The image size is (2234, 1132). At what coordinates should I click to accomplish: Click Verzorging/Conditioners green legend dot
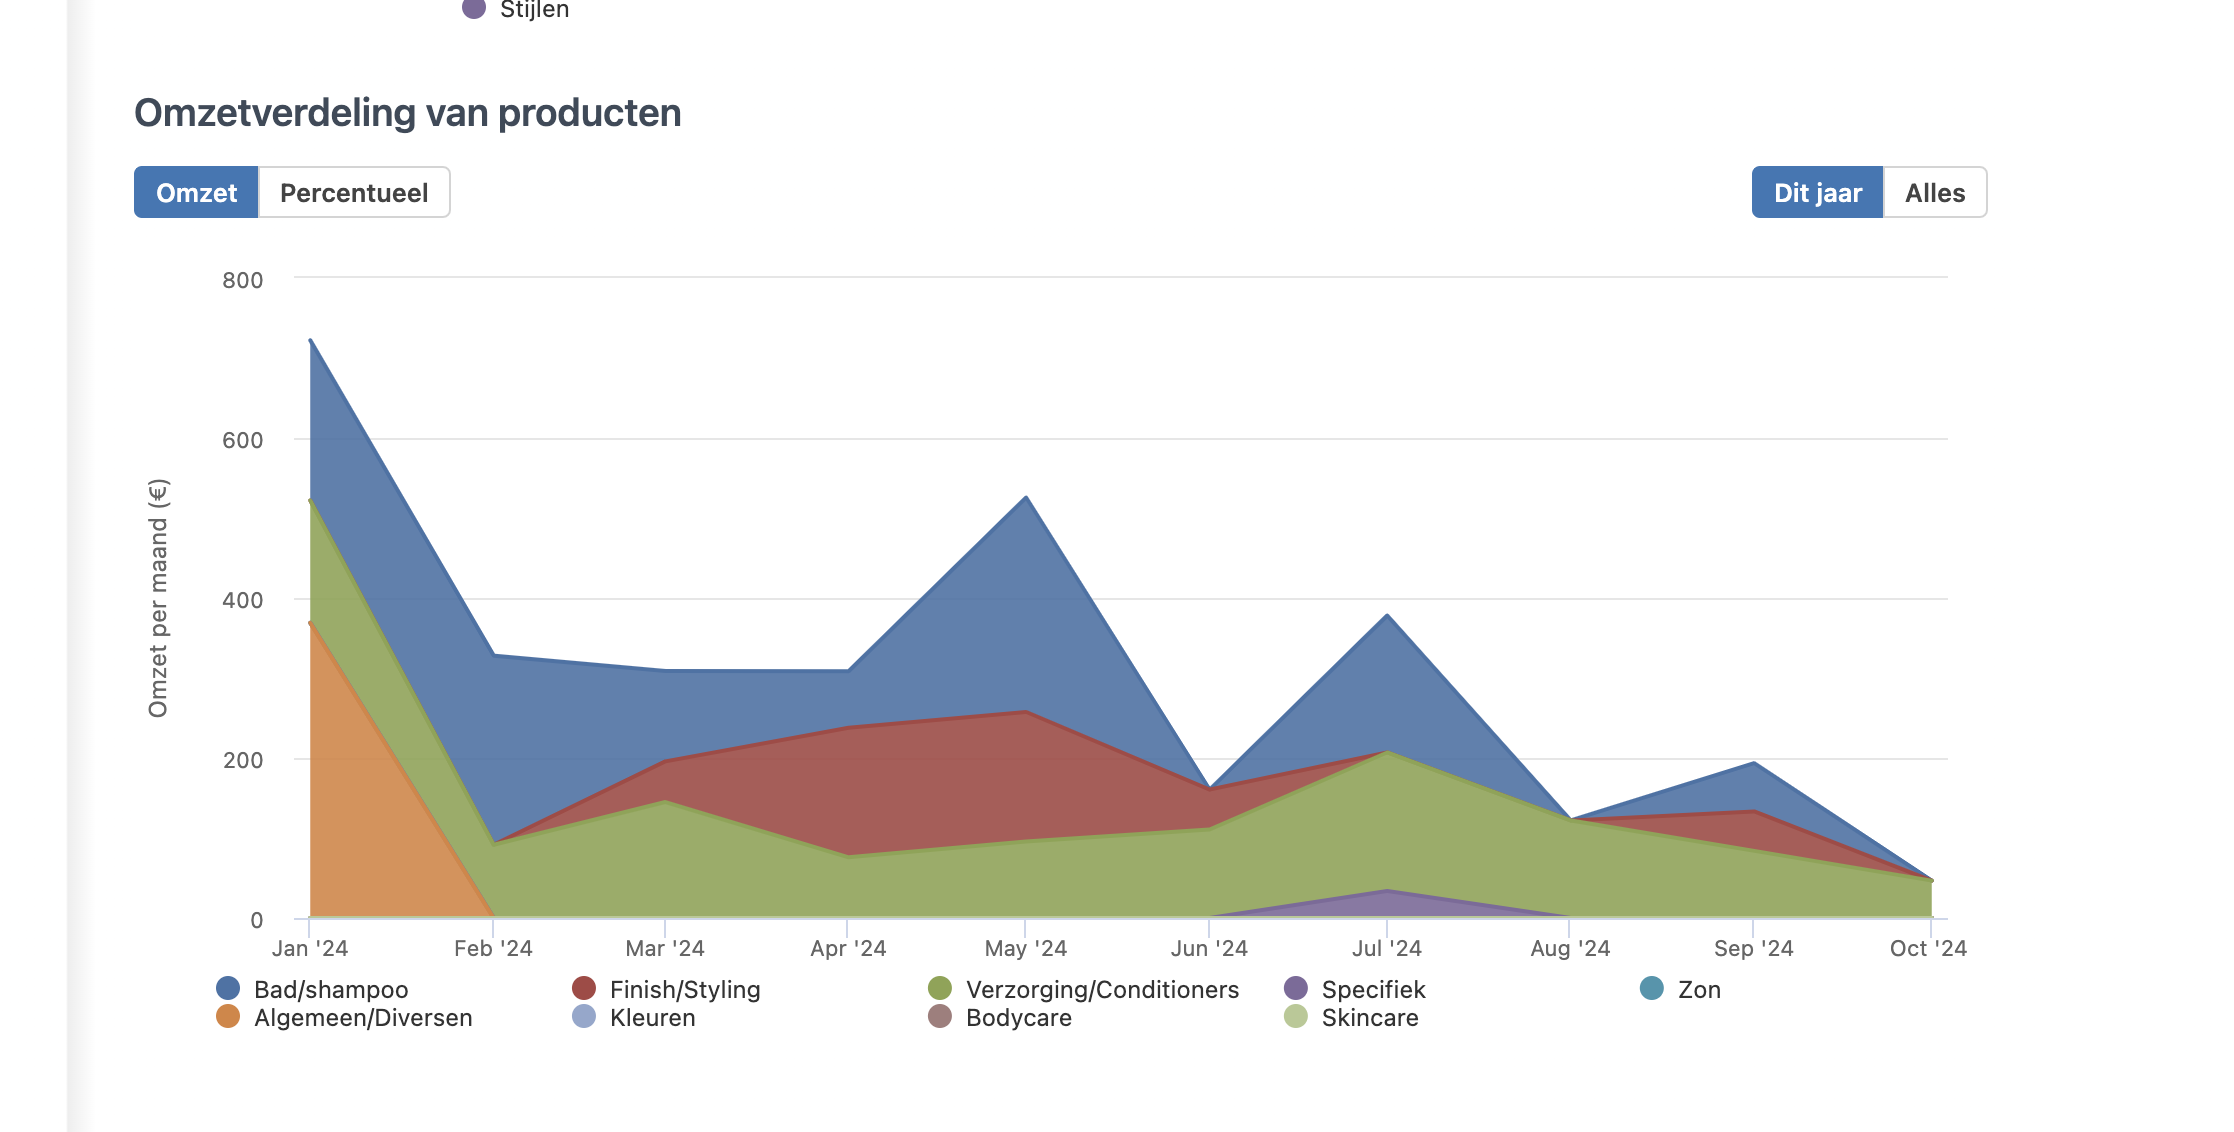(x=940, y=989)
